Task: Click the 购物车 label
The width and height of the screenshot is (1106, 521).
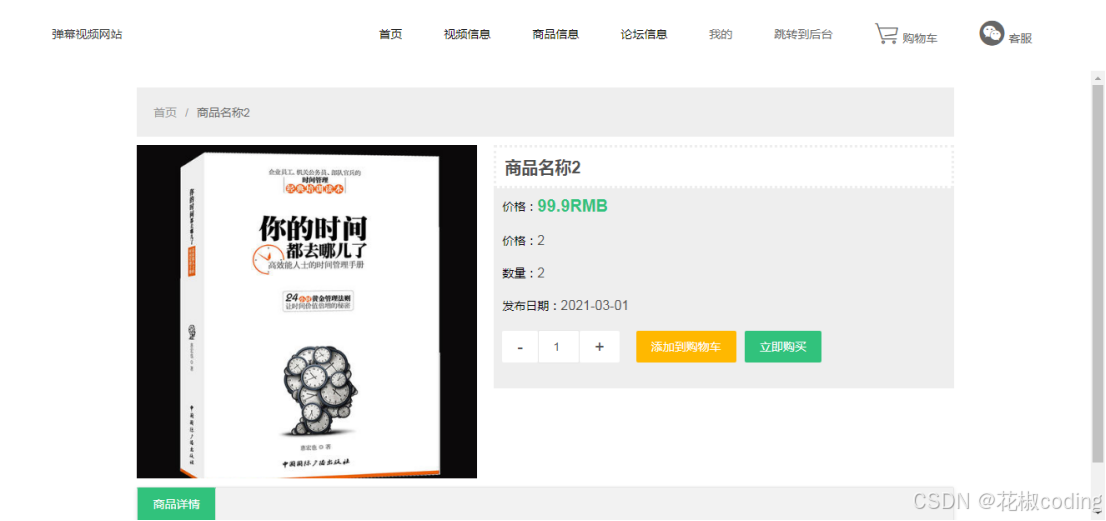Action: point(920,39)
